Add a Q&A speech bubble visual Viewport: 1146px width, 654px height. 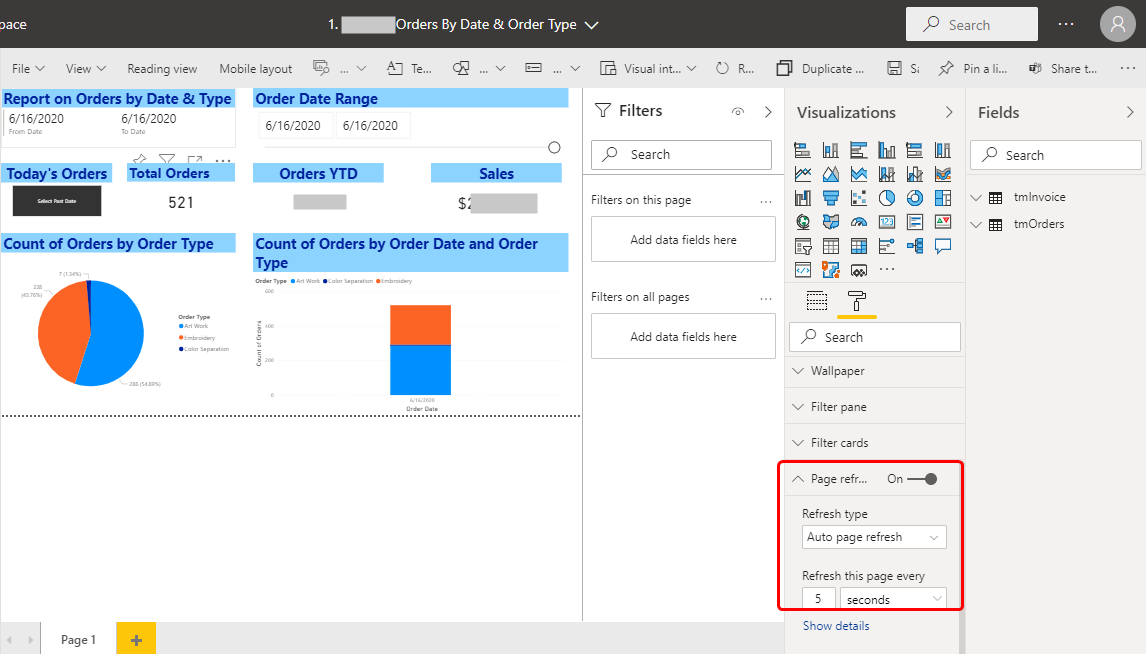(943, 246)
